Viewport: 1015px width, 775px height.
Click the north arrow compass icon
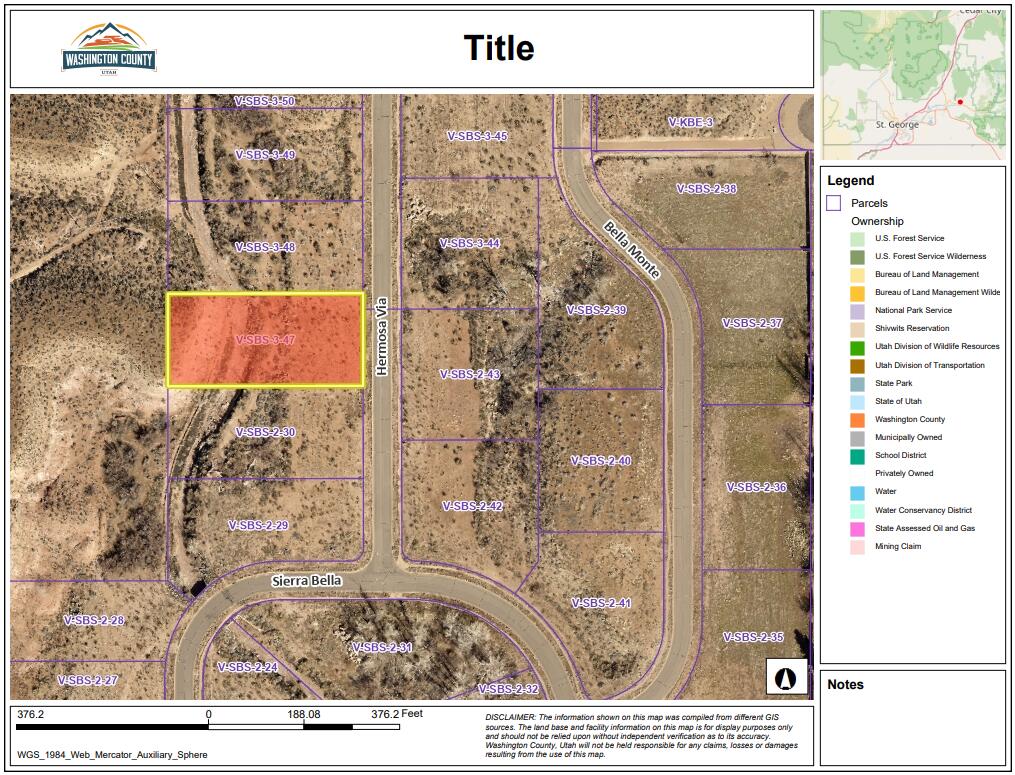click(x=786, y=678)
